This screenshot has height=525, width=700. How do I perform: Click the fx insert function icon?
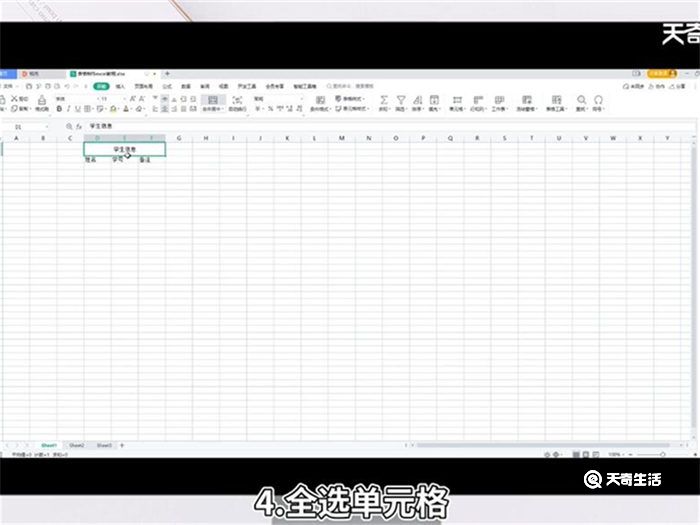79,126
